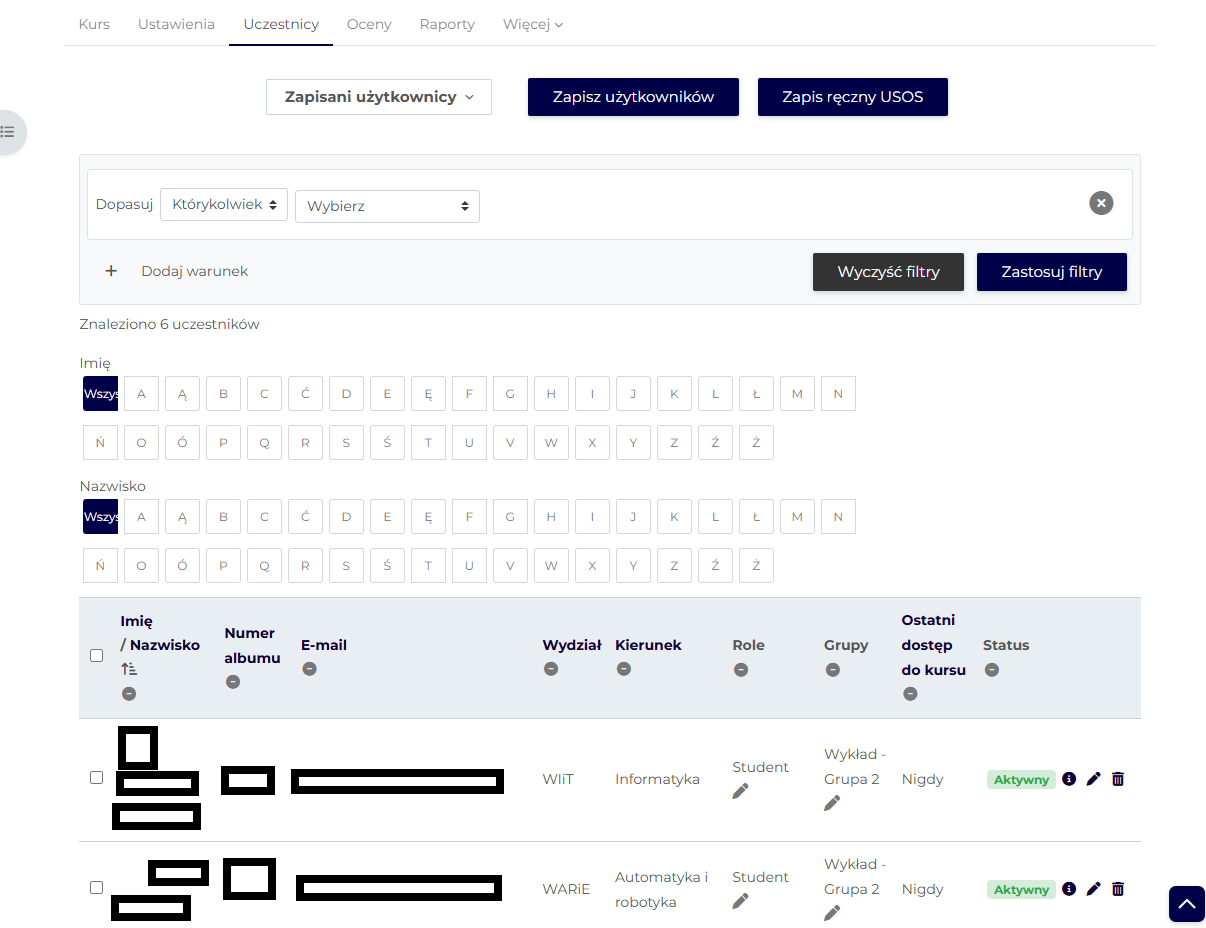
Task: Open the Wybierz filter type dropdown
Action: 387,206
